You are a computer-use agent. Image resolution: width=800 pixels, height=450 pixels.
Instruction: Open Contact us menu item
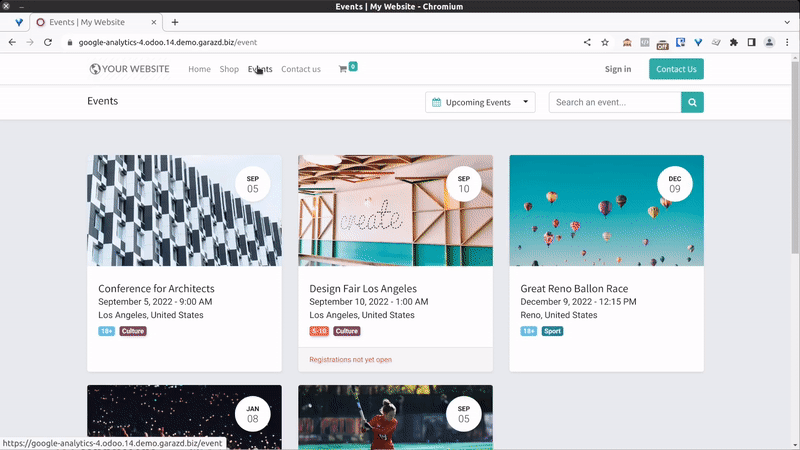point(301,69)
